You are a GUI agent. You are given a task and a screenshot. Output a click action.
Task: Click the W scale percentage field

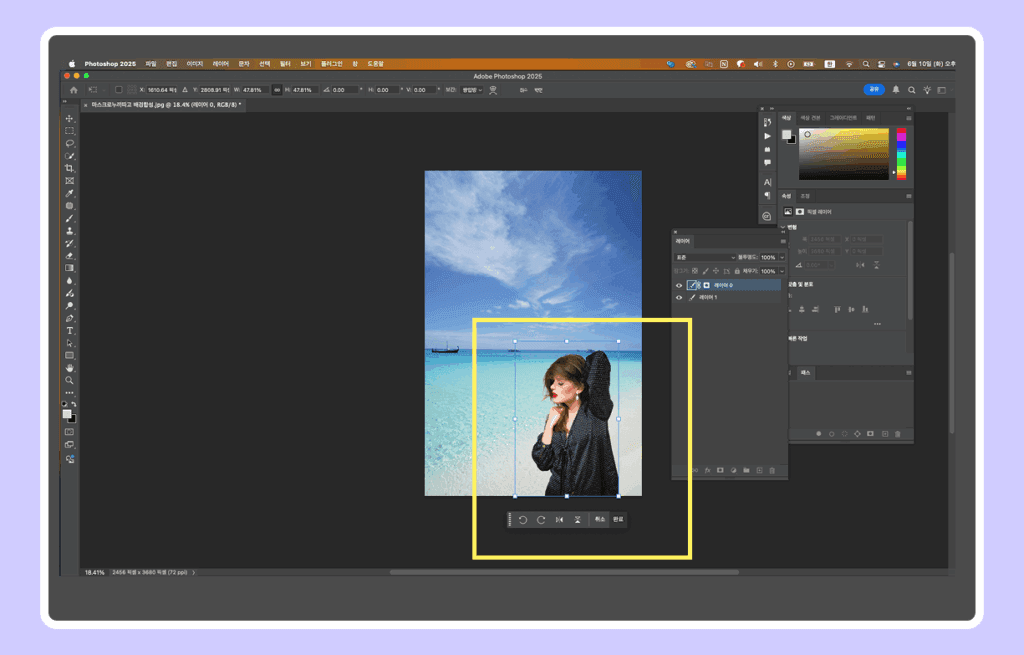(254, 90)
